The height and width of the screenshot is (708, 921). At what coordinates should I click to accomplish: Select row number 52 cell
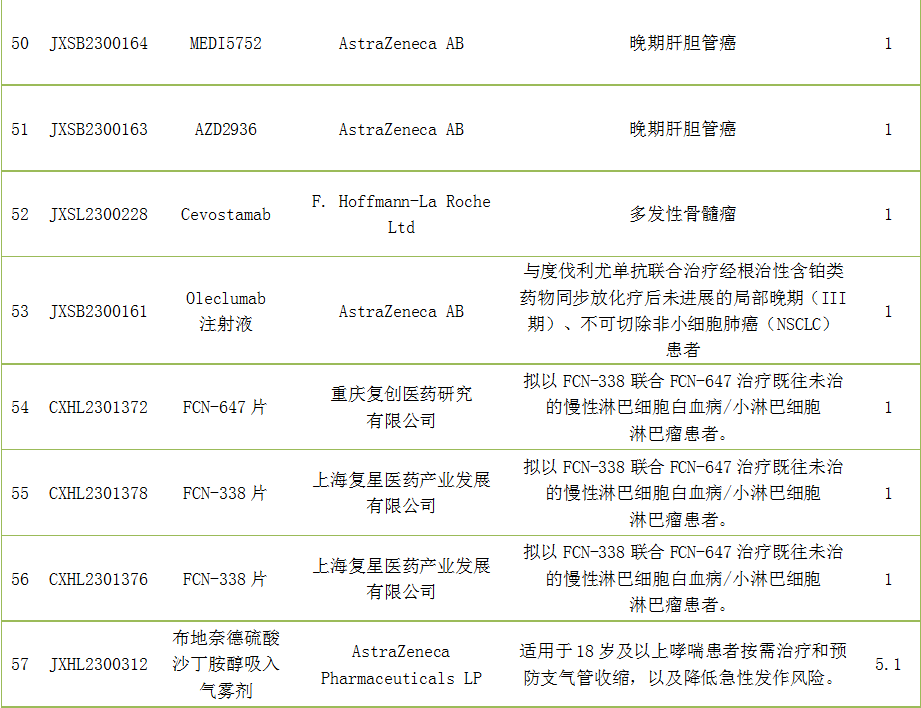pyautogui.click(x=20, y=214)
